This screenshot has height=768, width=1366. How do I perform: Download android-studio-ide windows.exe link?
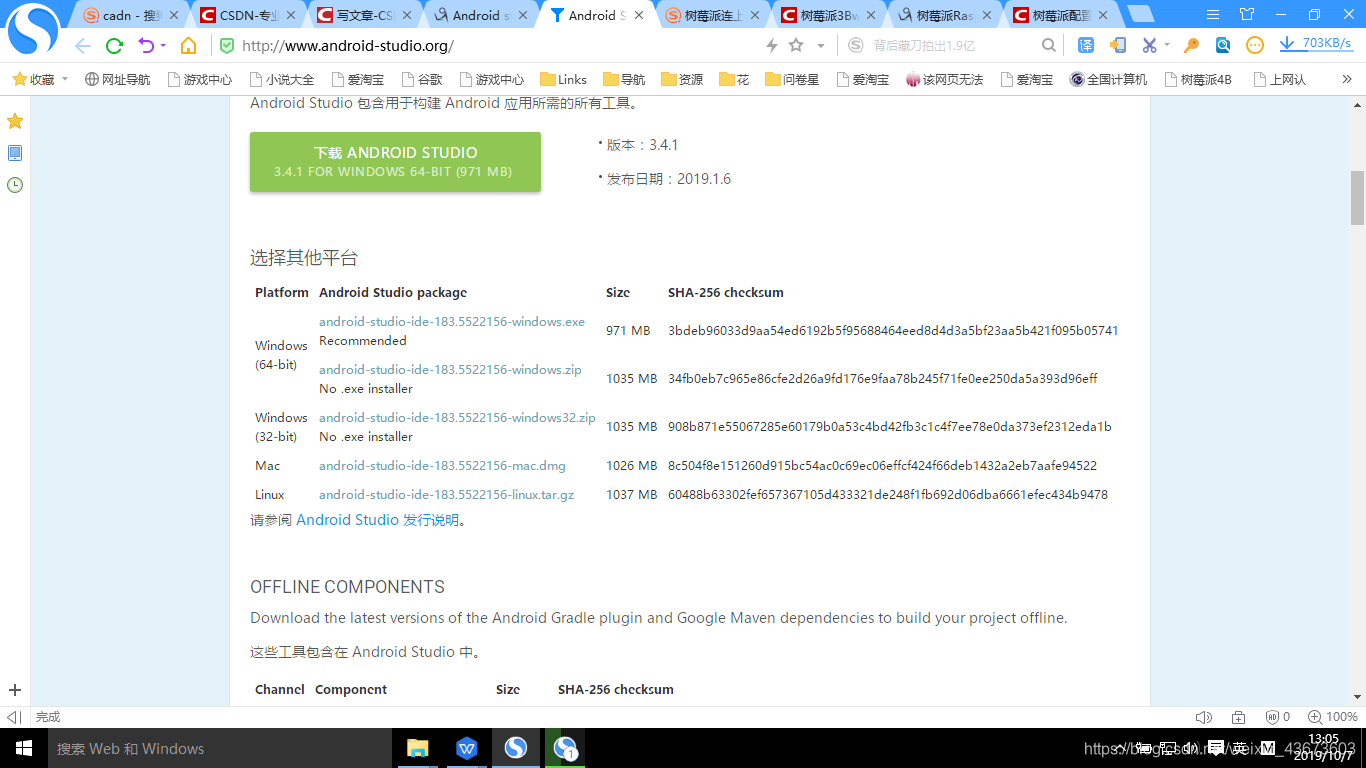pyautogui.click(x=452, y=322)
